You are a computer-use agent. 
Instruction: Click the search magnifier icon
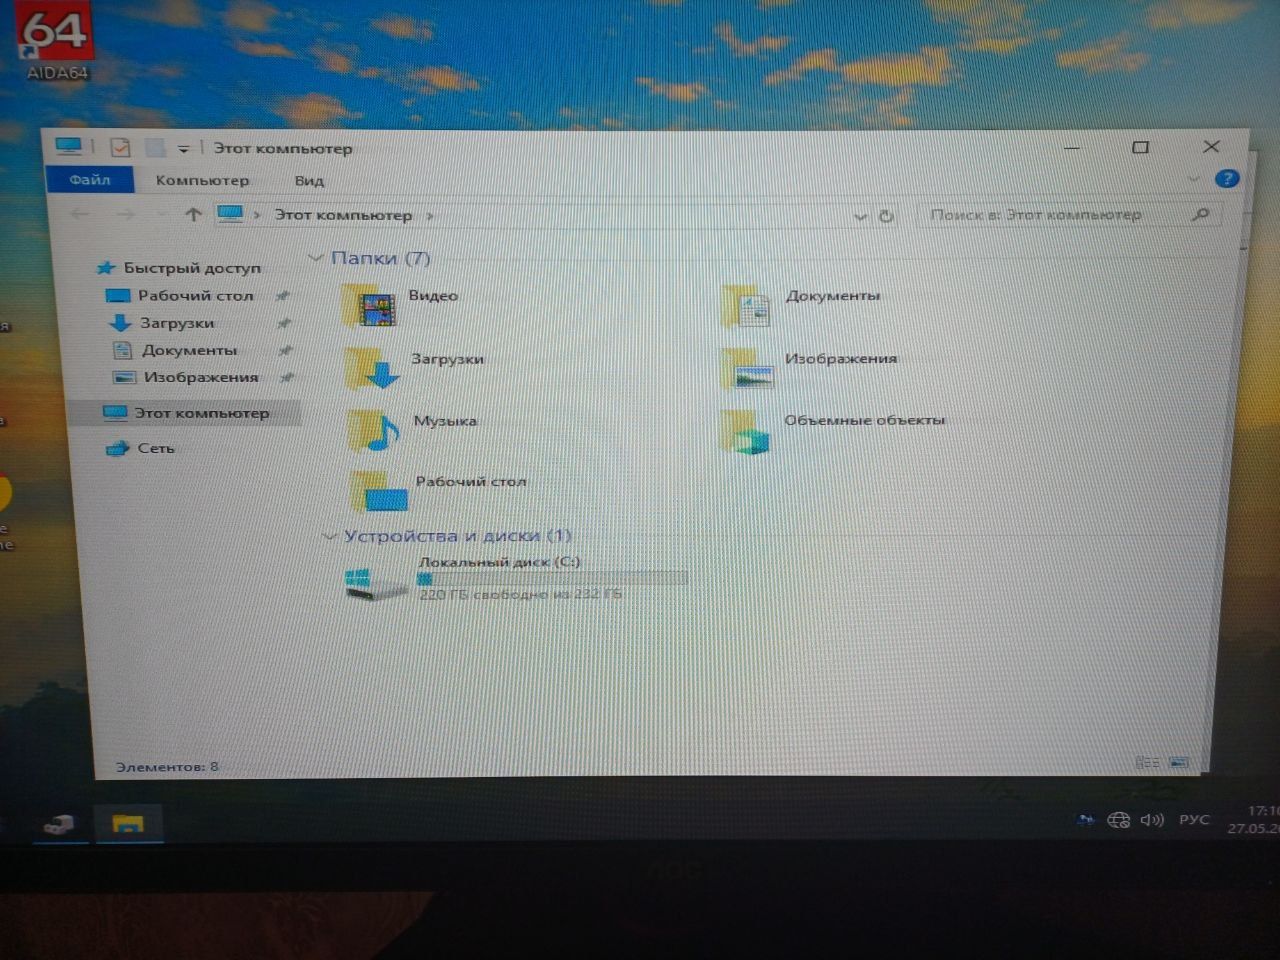pyautogui.click(x=1201, y=214)
